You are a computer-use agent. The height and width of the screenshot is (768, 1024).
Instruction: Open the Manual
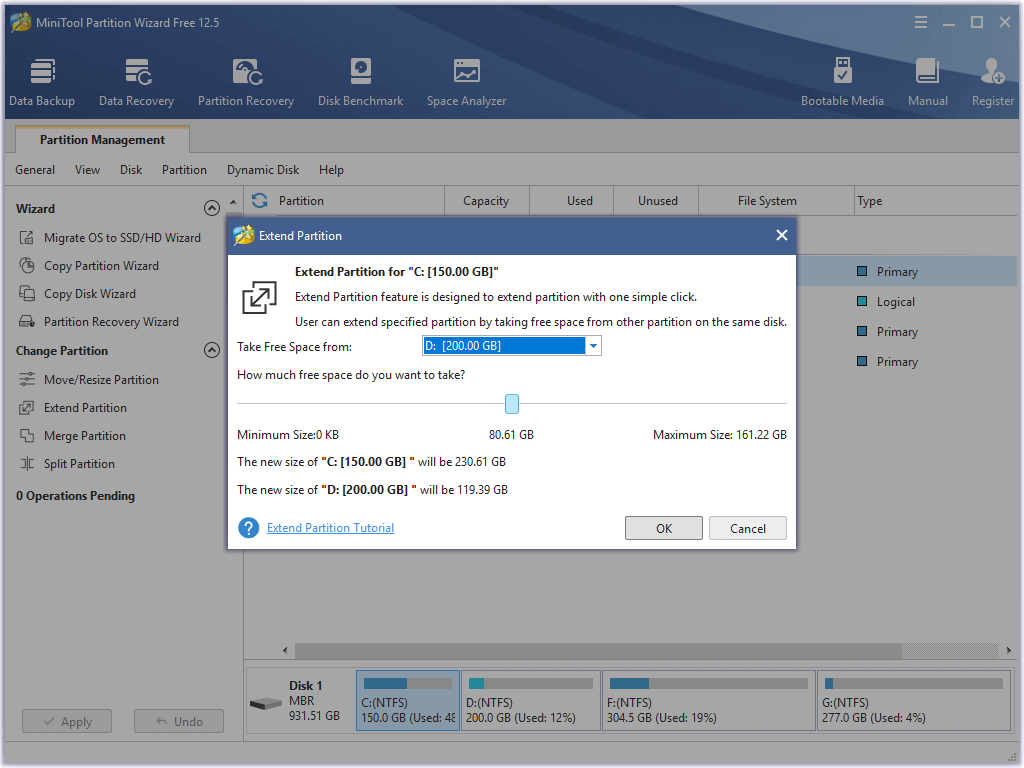coord(927,80)
